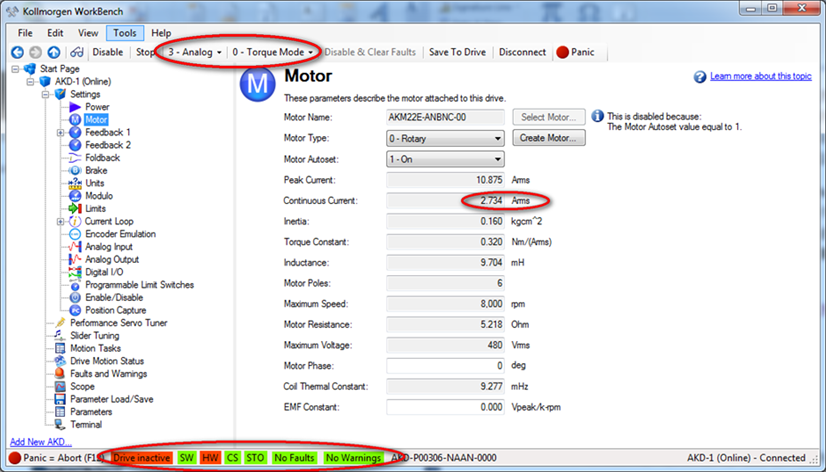Click the Brake icon in tree
The width and height of the screenshot is (826, 472).
tap(75, 170)
